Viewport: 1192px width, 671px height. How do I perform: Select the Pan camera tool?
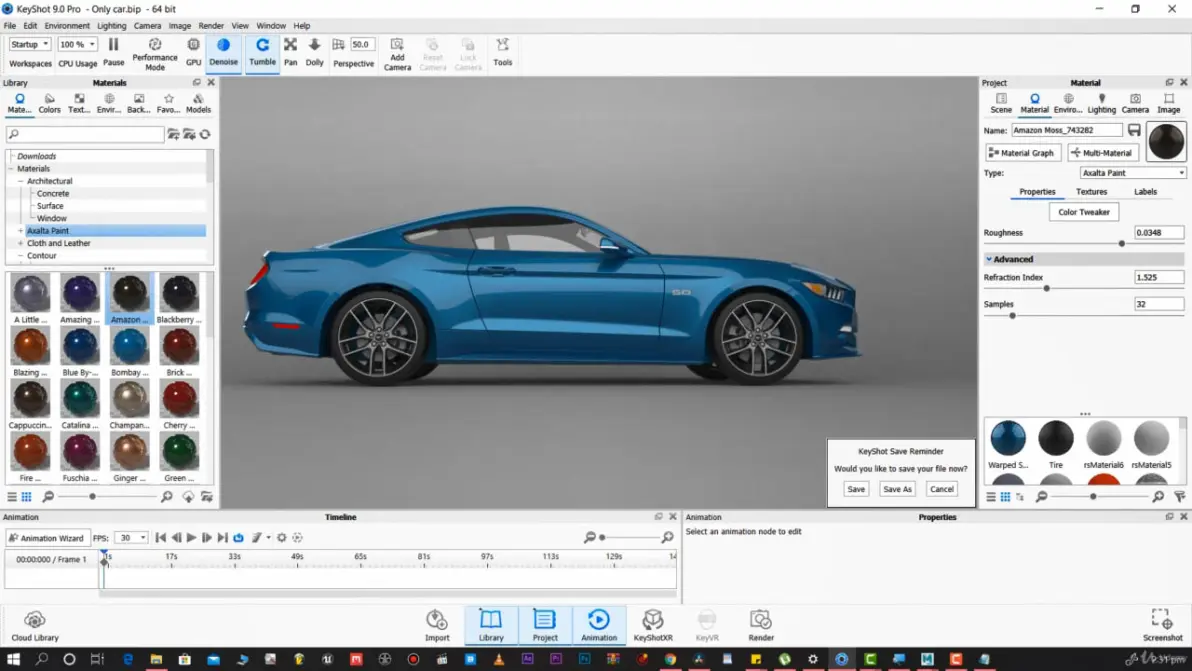click(x=290, y=52)
